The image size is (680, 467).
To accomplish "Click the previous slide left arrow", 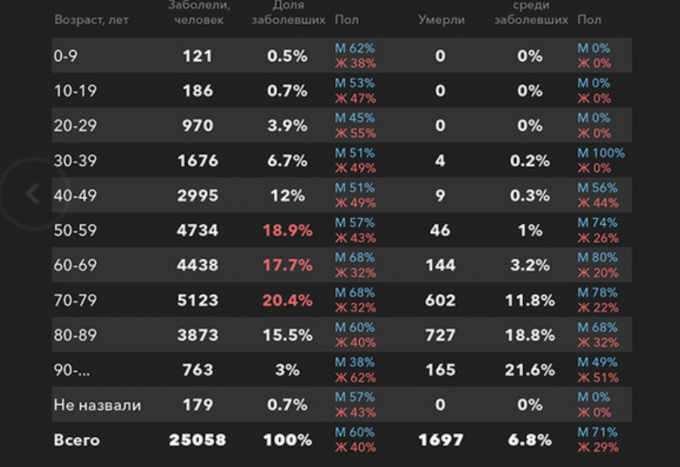I will [x=33, y=195].
